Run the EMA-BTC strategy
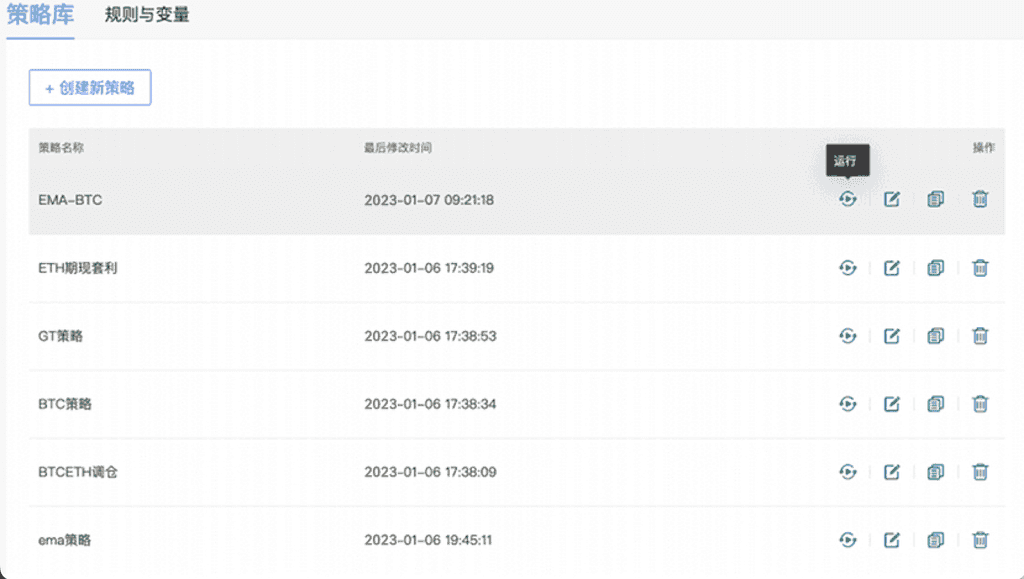 848,199
